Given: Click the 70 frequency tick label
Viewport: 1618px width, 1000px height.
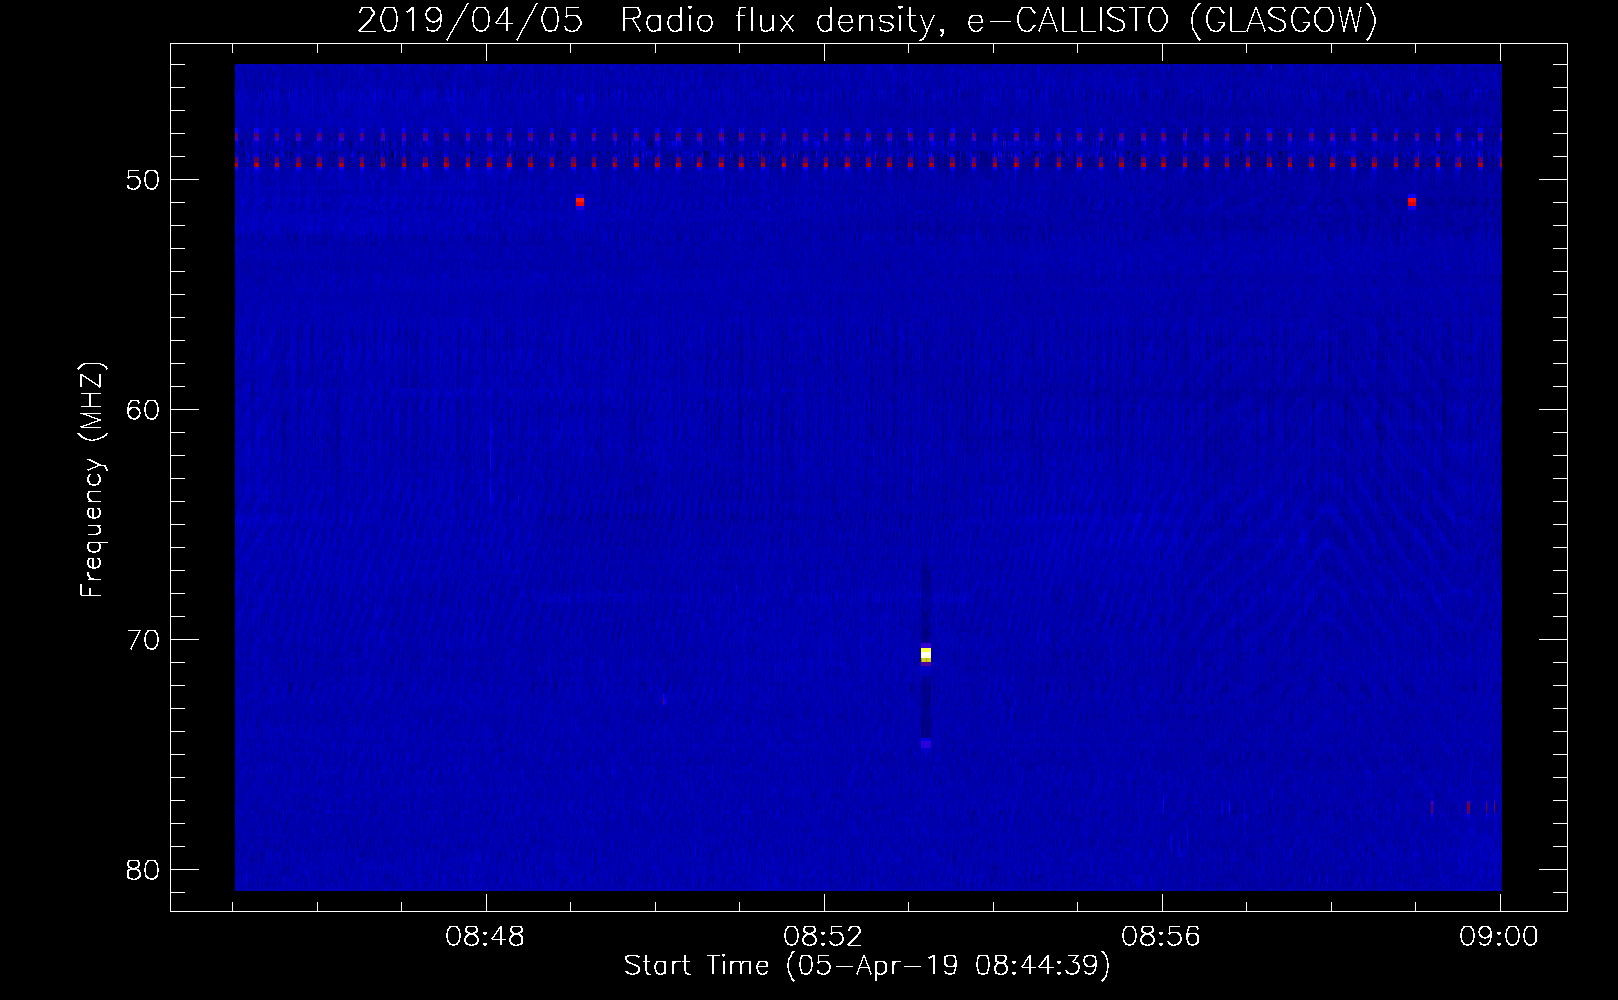Looking at the screenshot, I should click(143, 640).
